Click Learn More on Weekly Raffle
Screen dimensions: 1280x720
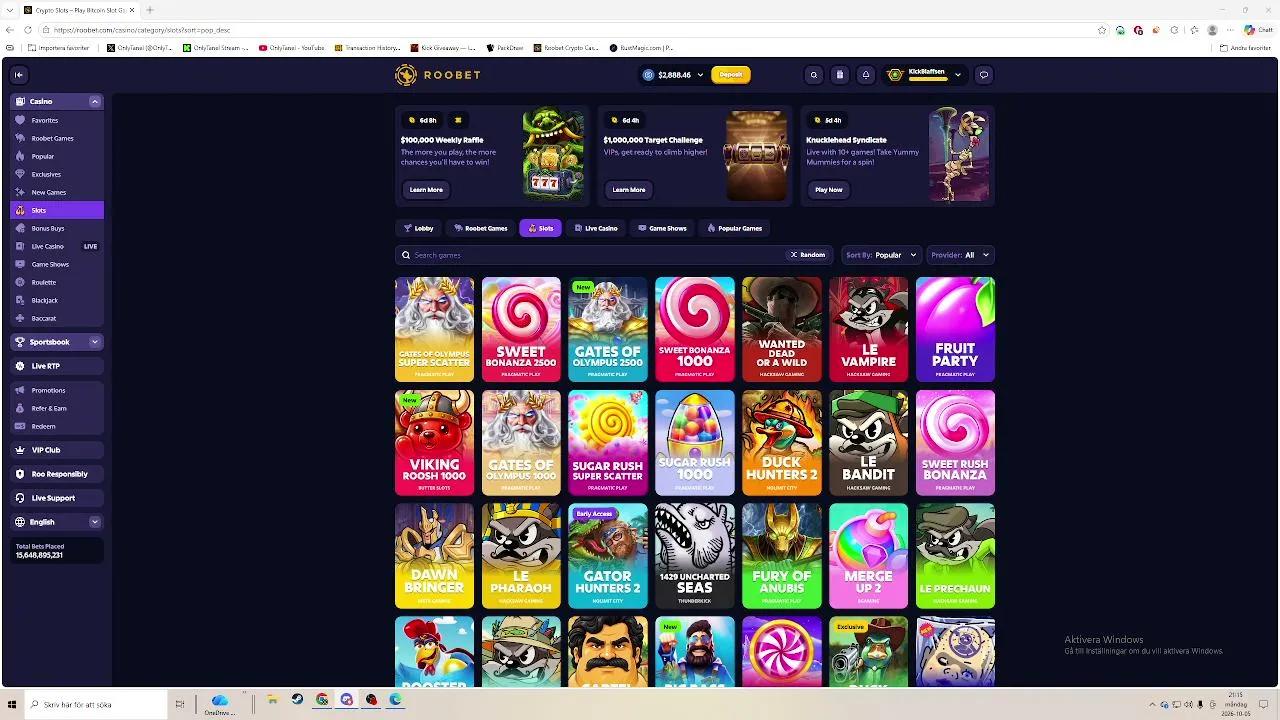click(426, 190)
